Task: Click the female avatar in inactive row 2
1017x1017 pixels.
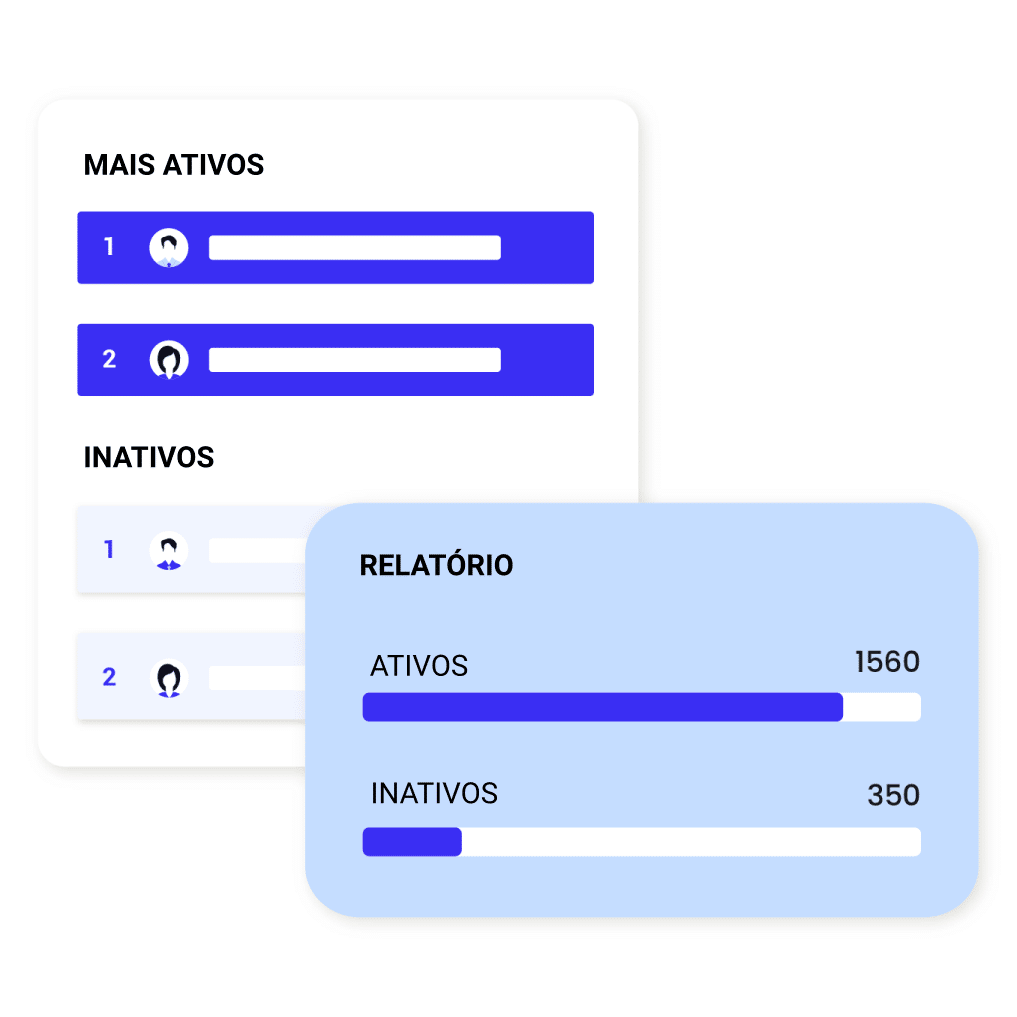Action: tap(169, 678)
